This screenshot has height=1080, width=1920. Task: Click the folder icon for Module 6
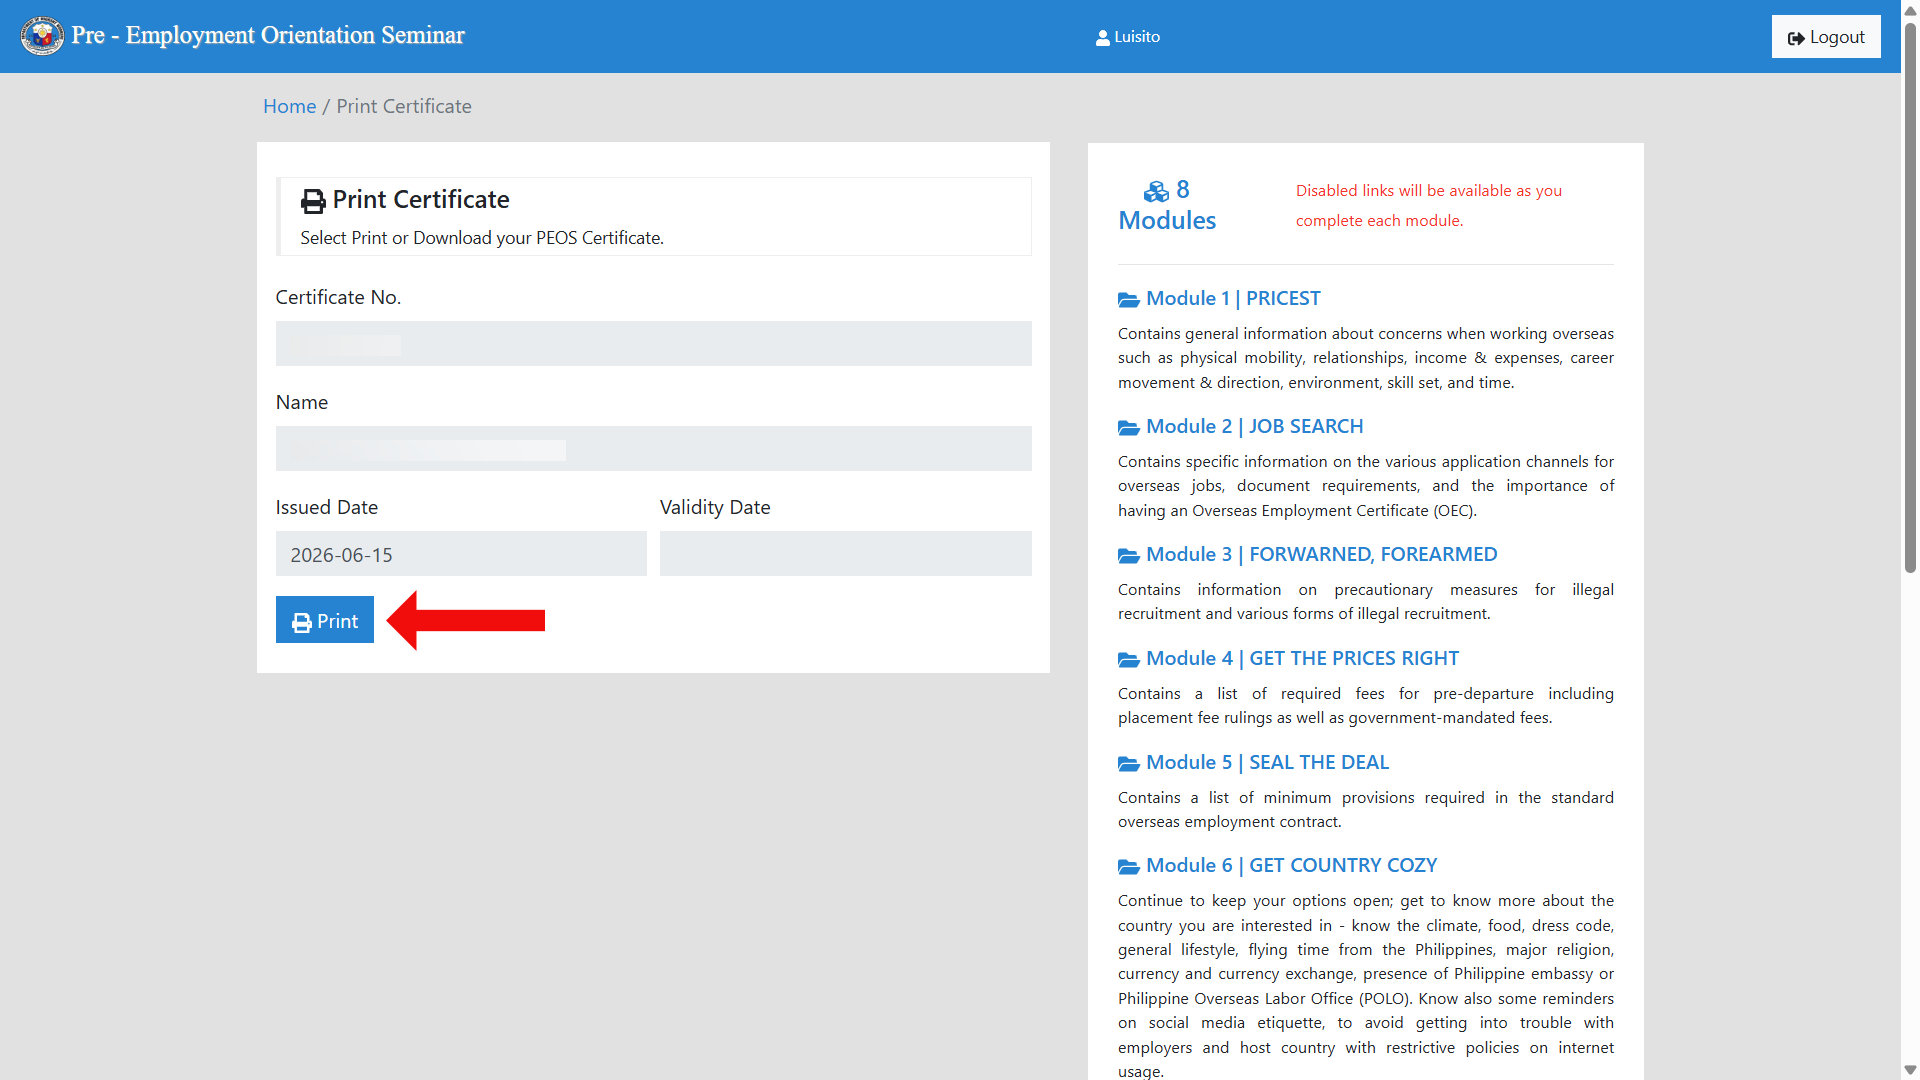point(1128,866)
